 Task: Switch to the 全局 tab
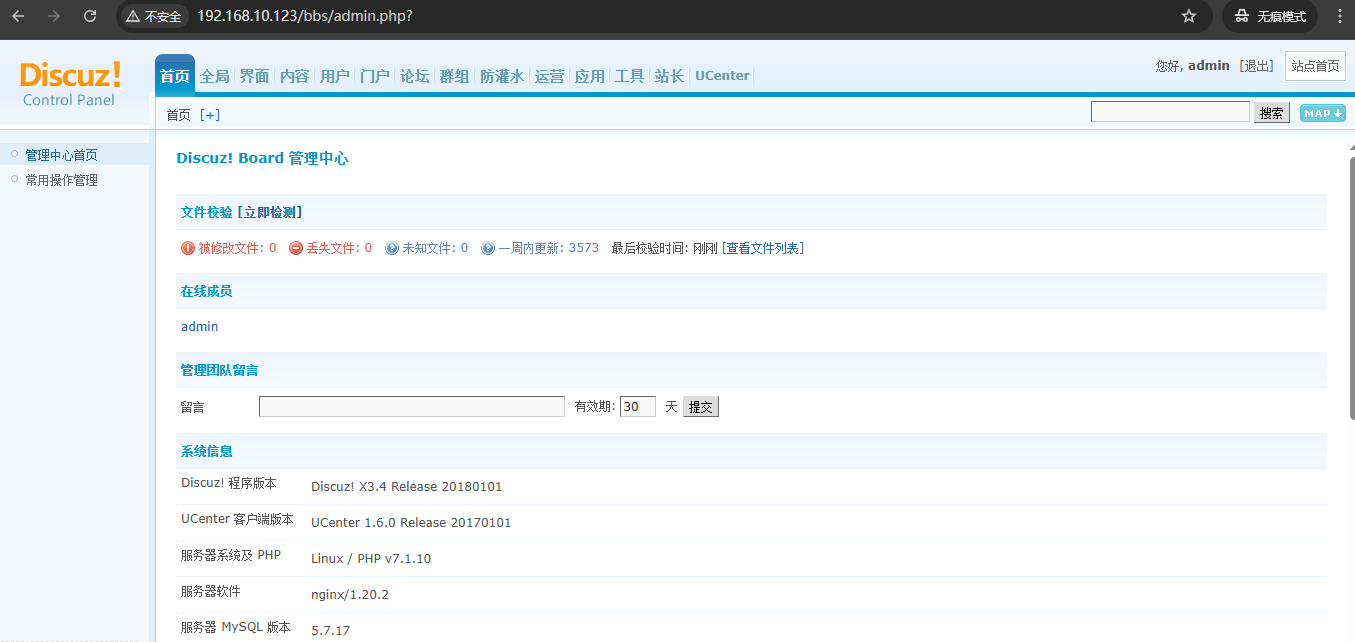tap(215, 76)
